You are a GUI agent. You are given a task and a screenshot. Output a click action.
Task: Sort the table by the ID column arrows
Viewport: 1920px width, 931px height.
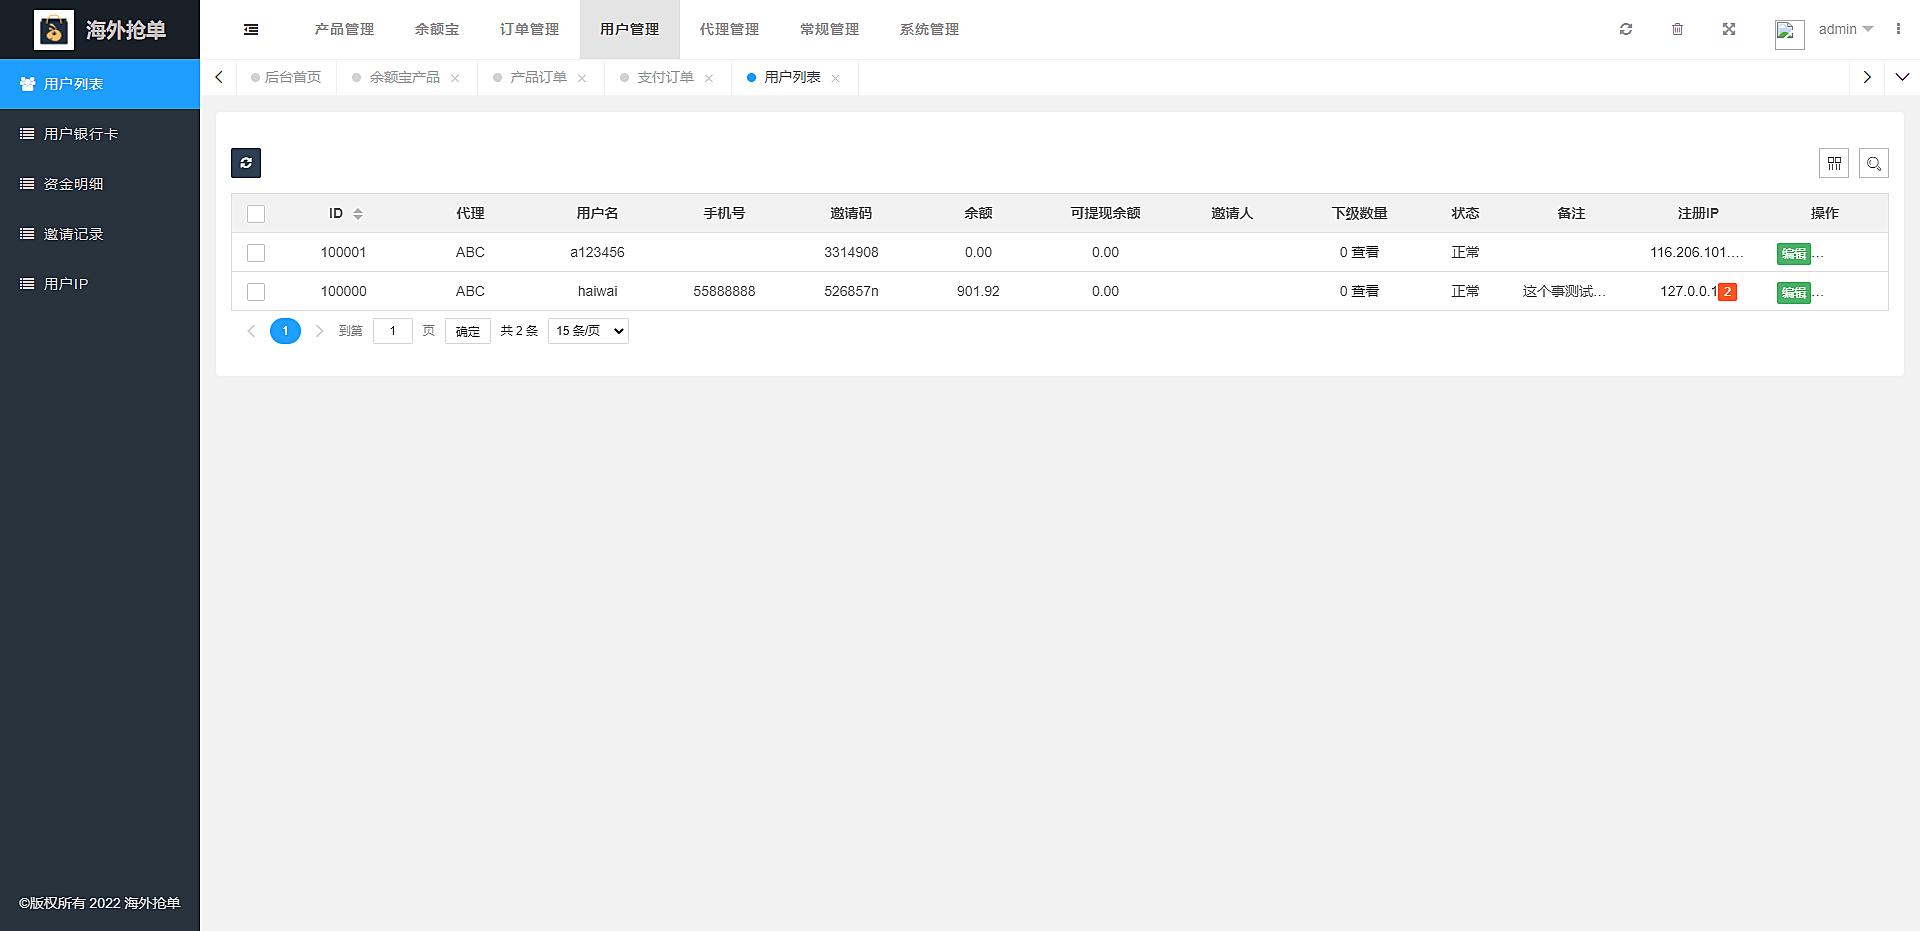358,214
